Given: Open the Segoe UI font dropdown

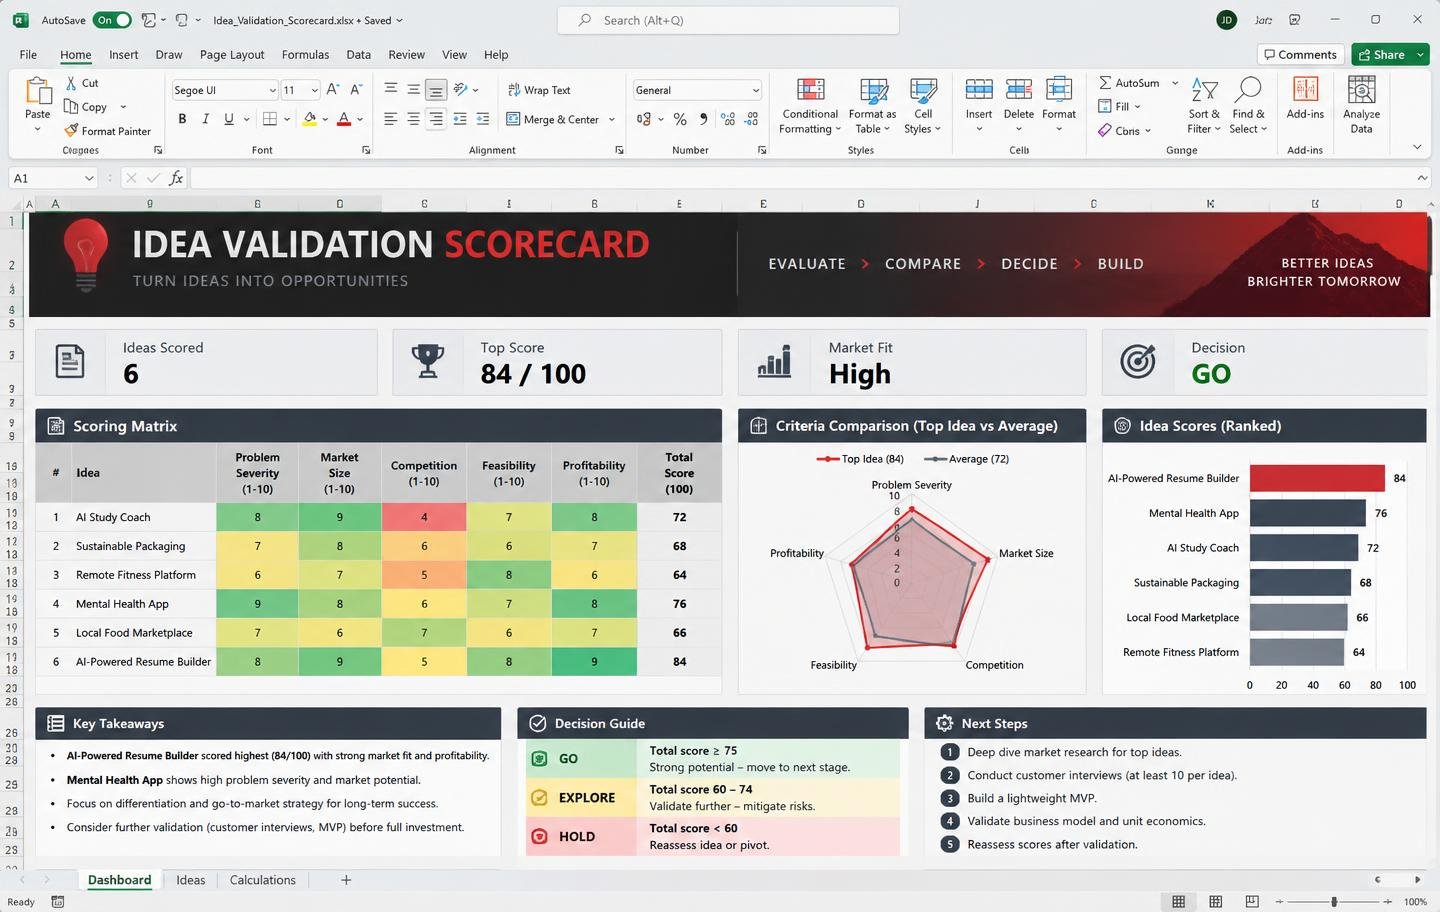Looking at the screenshot, I should coord(271,90).
